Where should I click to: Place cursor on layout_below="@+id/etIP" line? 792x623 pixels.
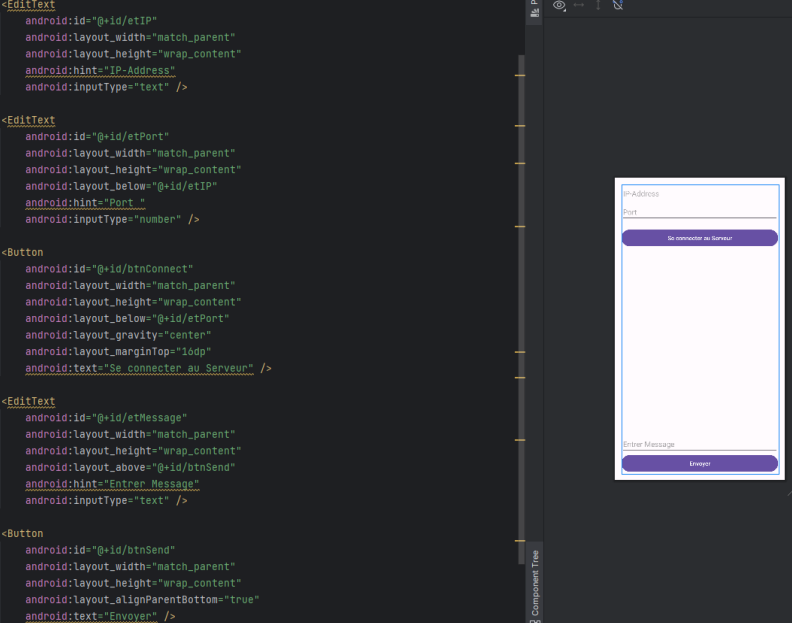coord(121,186)
